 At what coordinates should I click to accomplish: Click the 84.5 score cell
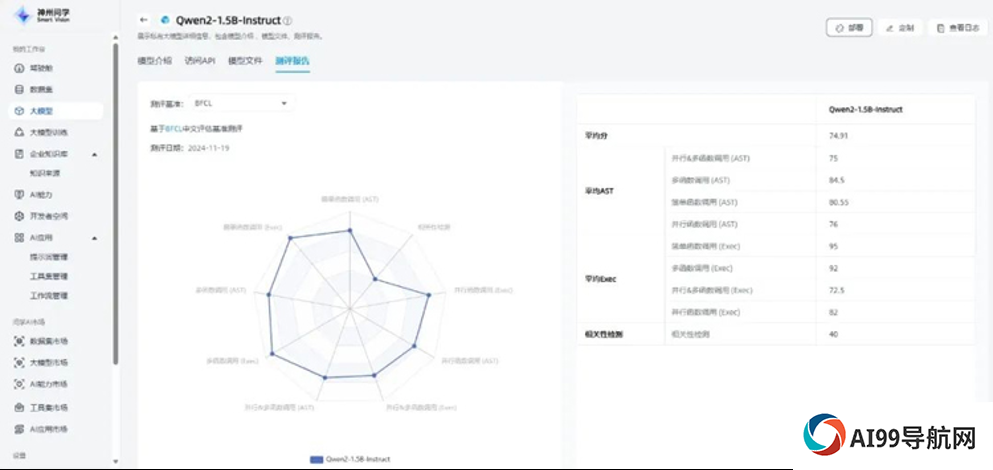tap(896, 180)
